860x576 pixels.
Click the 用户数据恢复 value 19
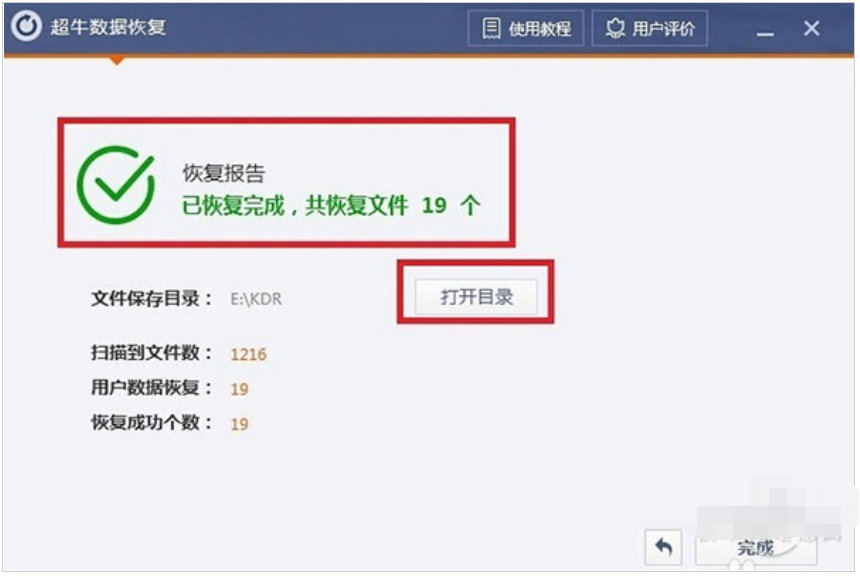(239, 389)
